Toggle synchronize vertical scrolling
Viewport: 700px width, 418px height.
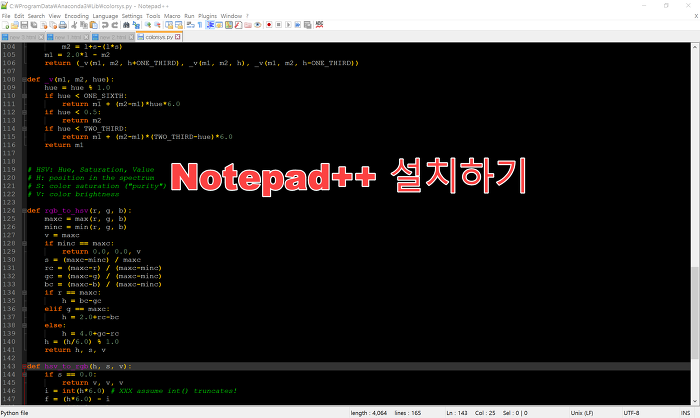pos(169,25)
